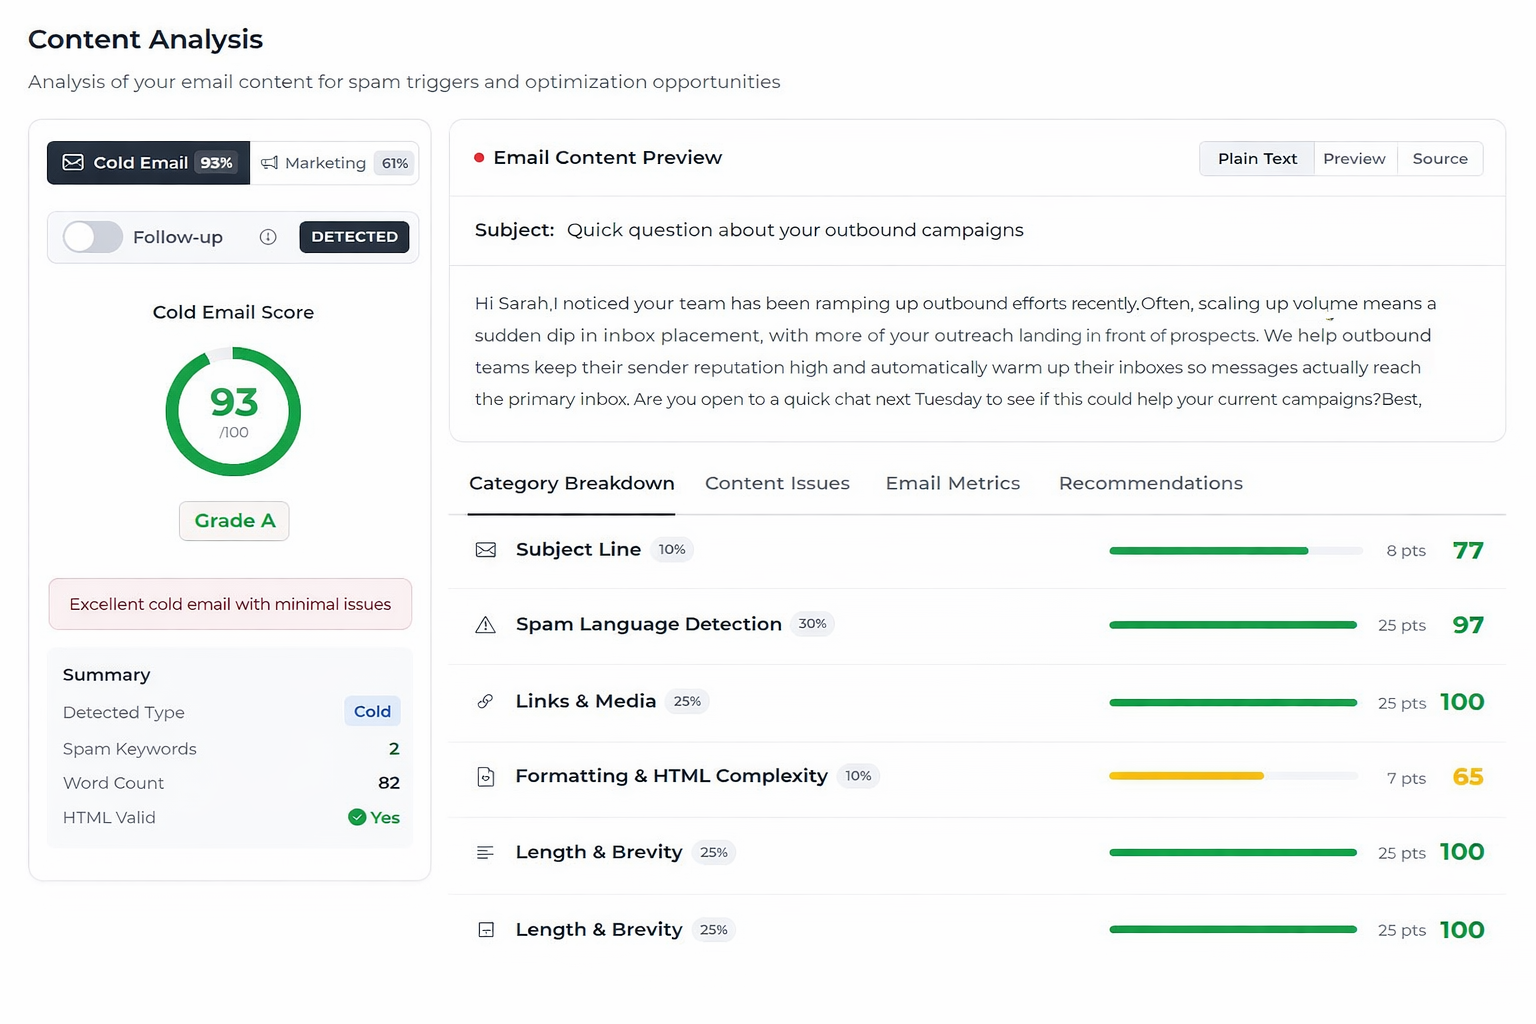
Task: Click the text lines icon beside the first Length & Brevity row
Action: pyautogui.click(x=485, y=853)
